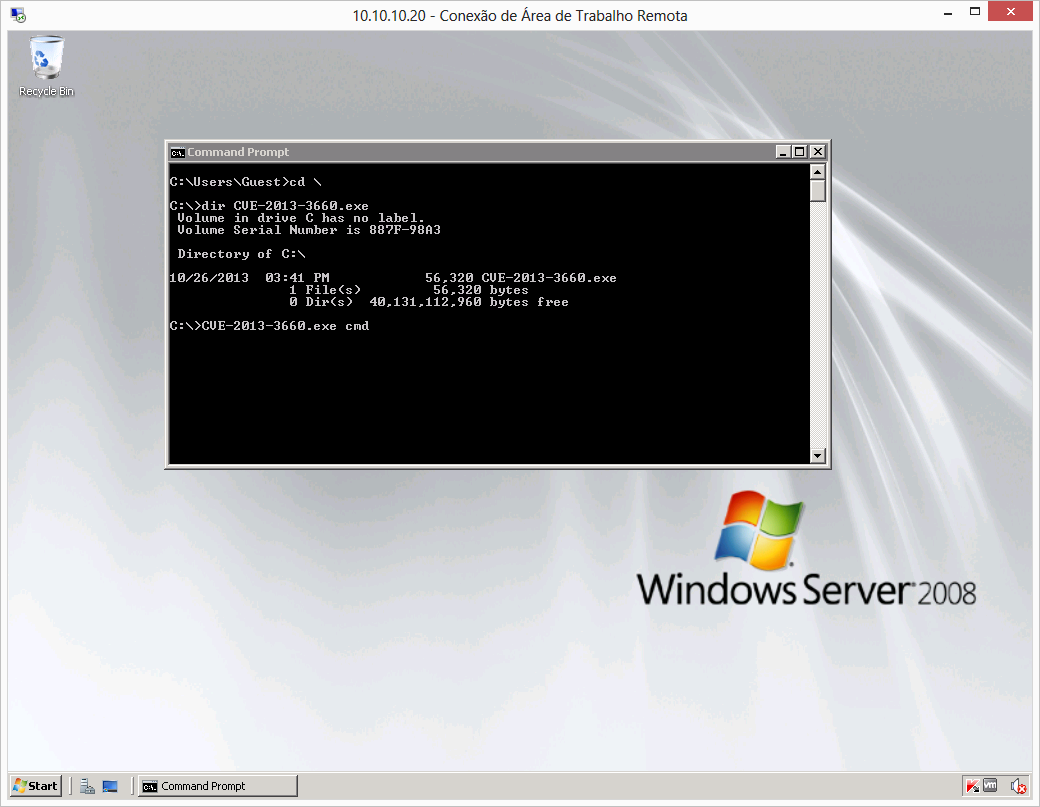This screenshot has width=1040, height=807.
Task: Launch Server Manager from quick launch
Action: coord(88,786)
